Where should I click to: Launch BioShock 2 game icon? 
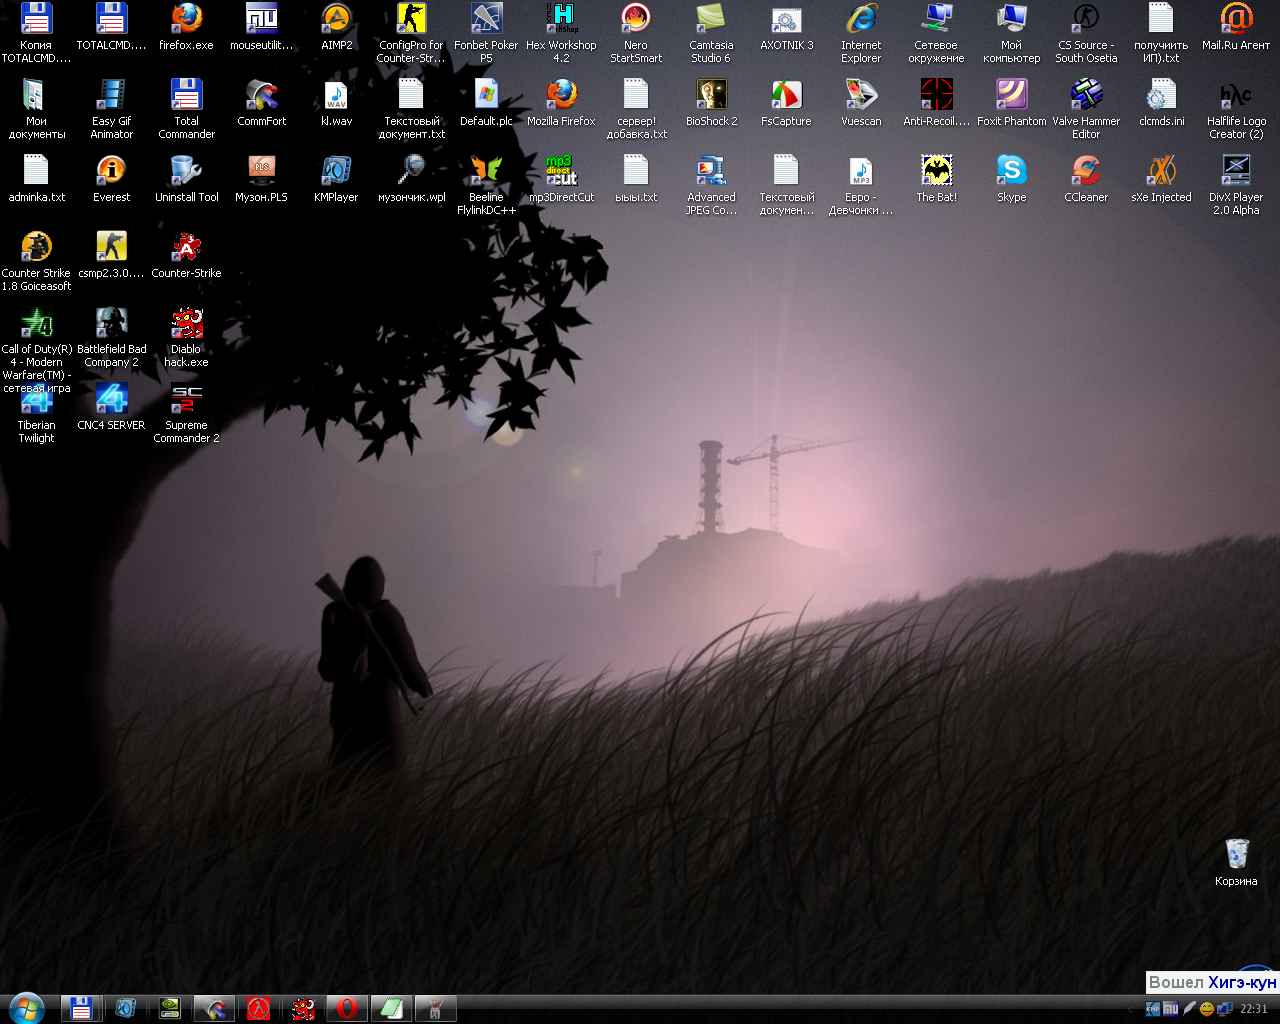(711, 103)
